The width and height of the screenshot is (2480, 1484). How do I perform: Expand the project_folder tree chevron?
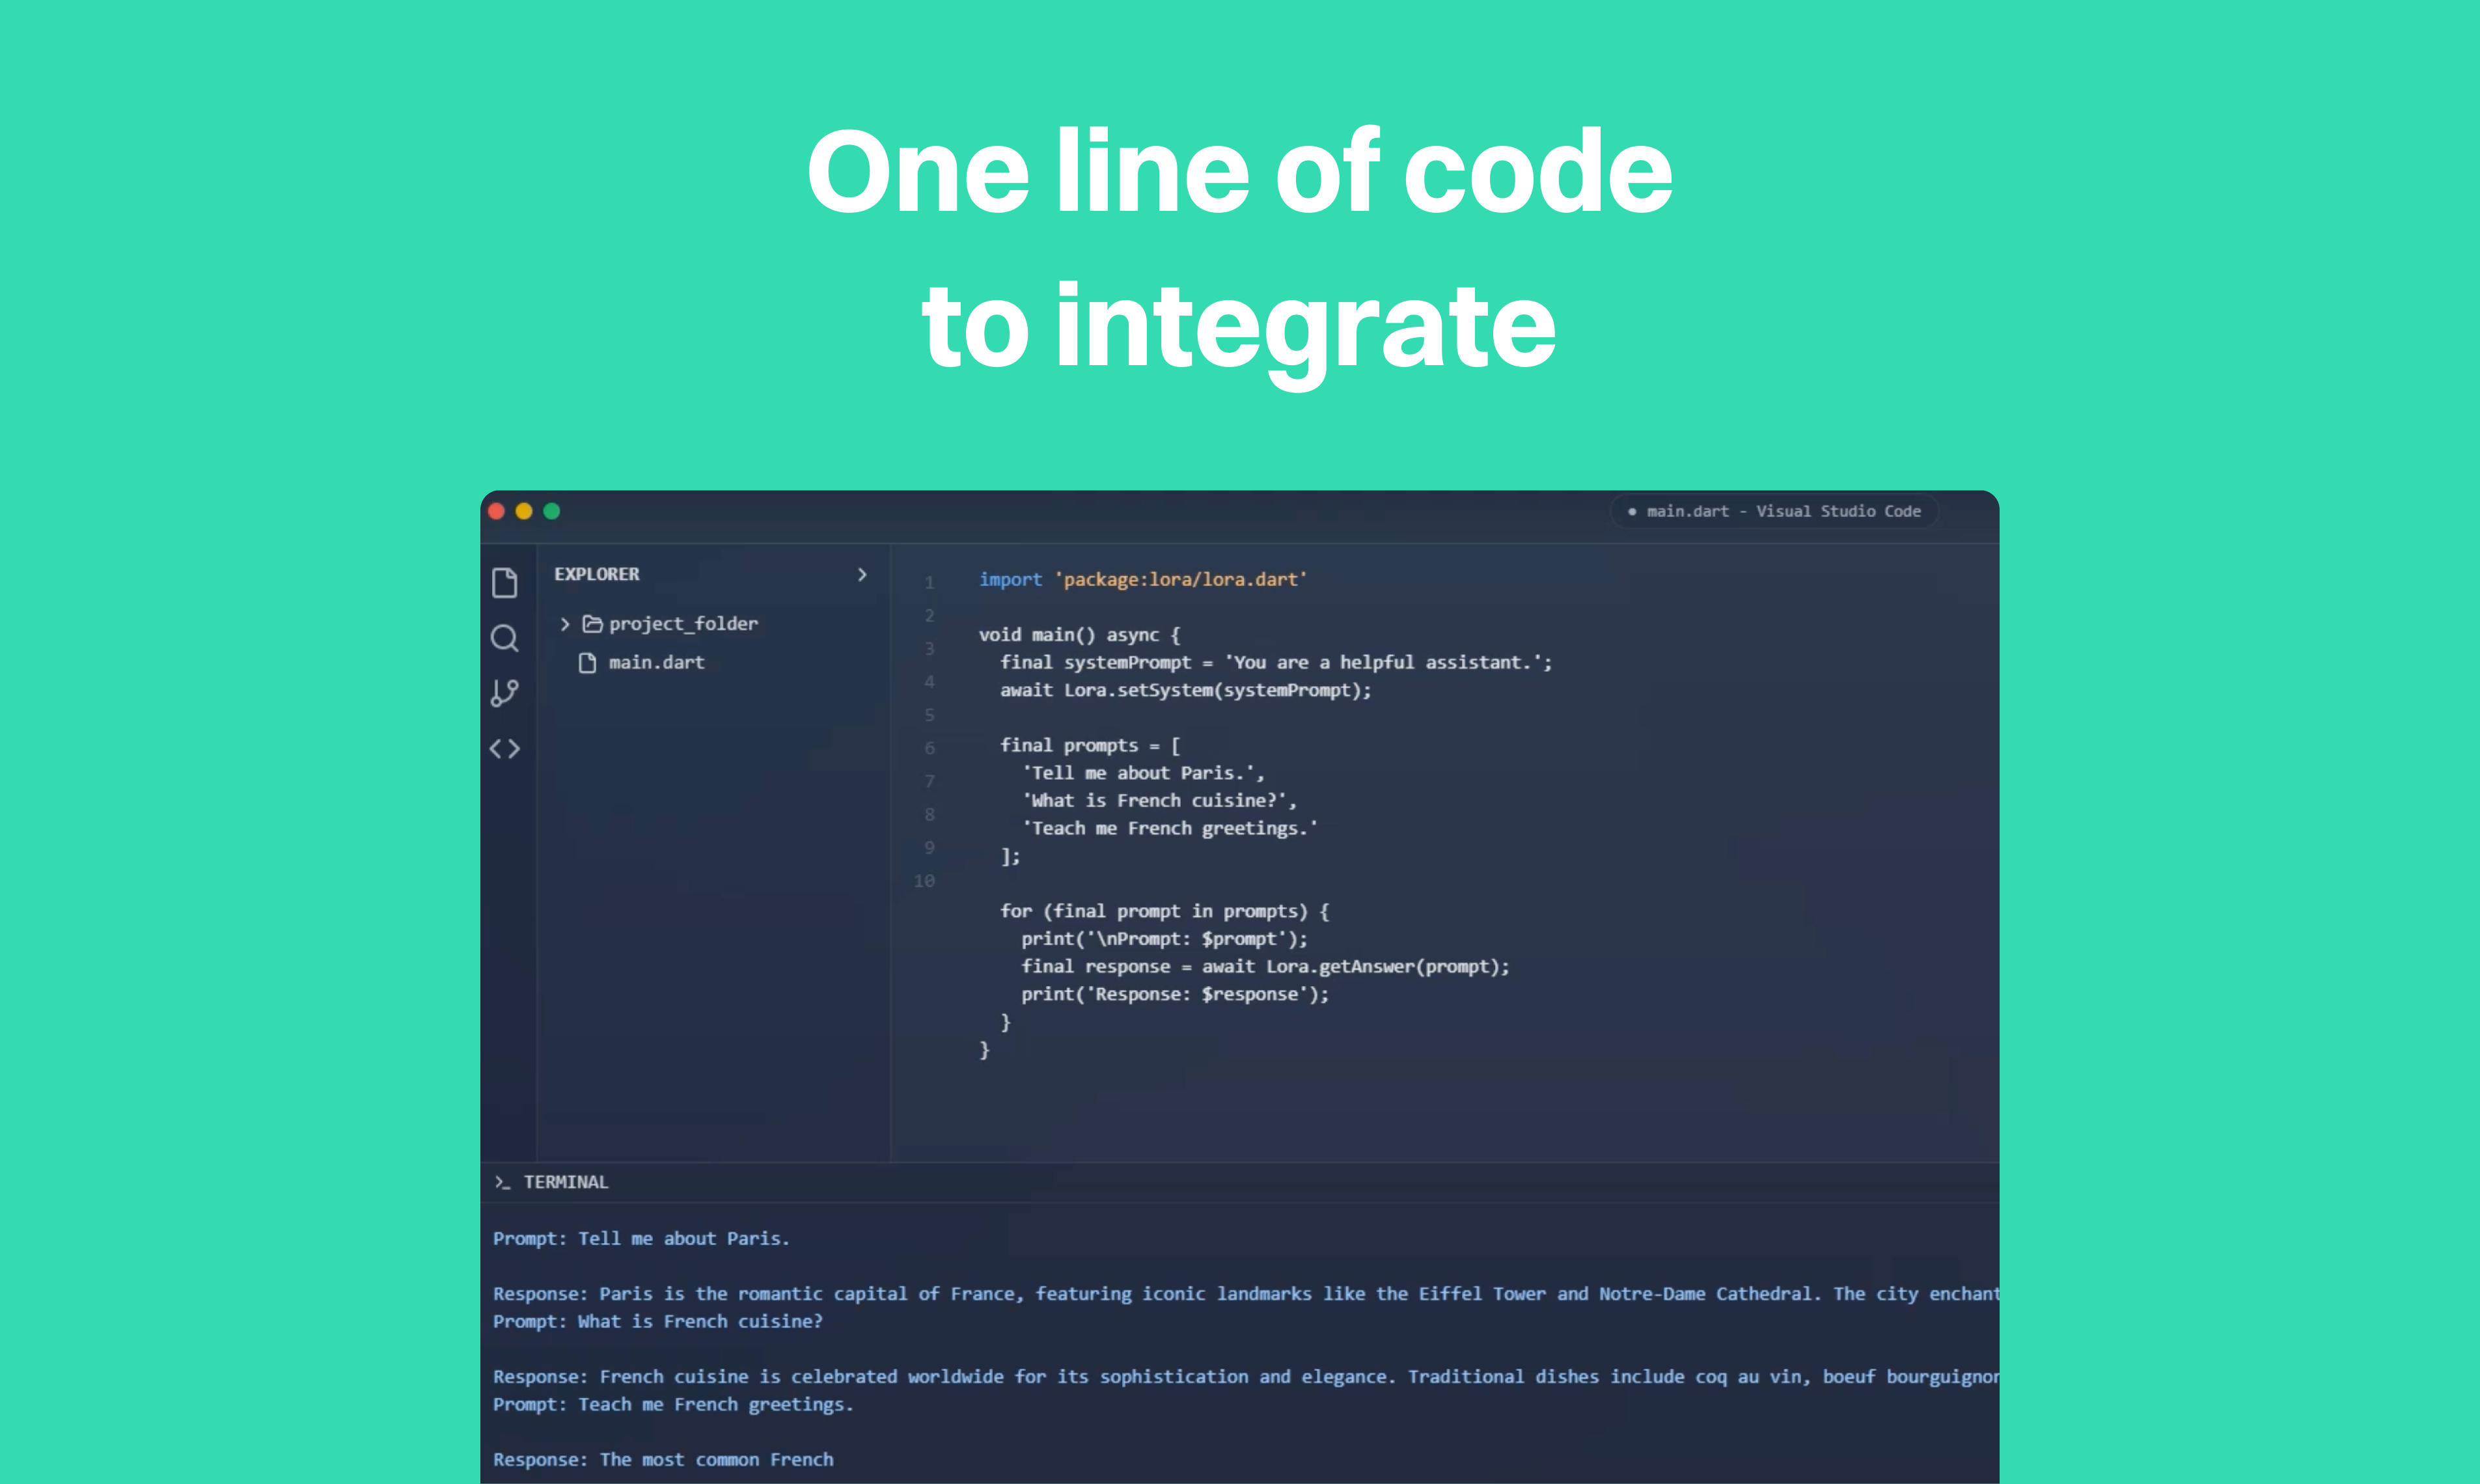pos(565,624)
